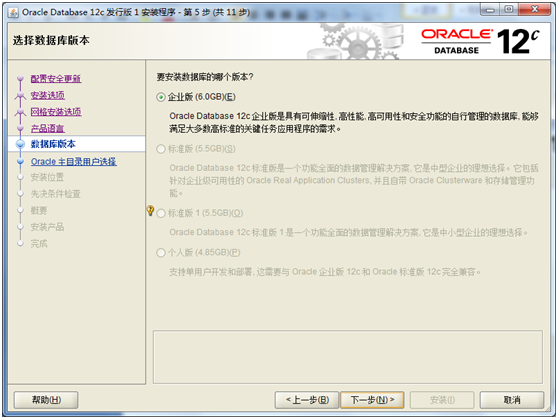Click the Oracle 主目录用户选择 step bullet

(20, 162)
